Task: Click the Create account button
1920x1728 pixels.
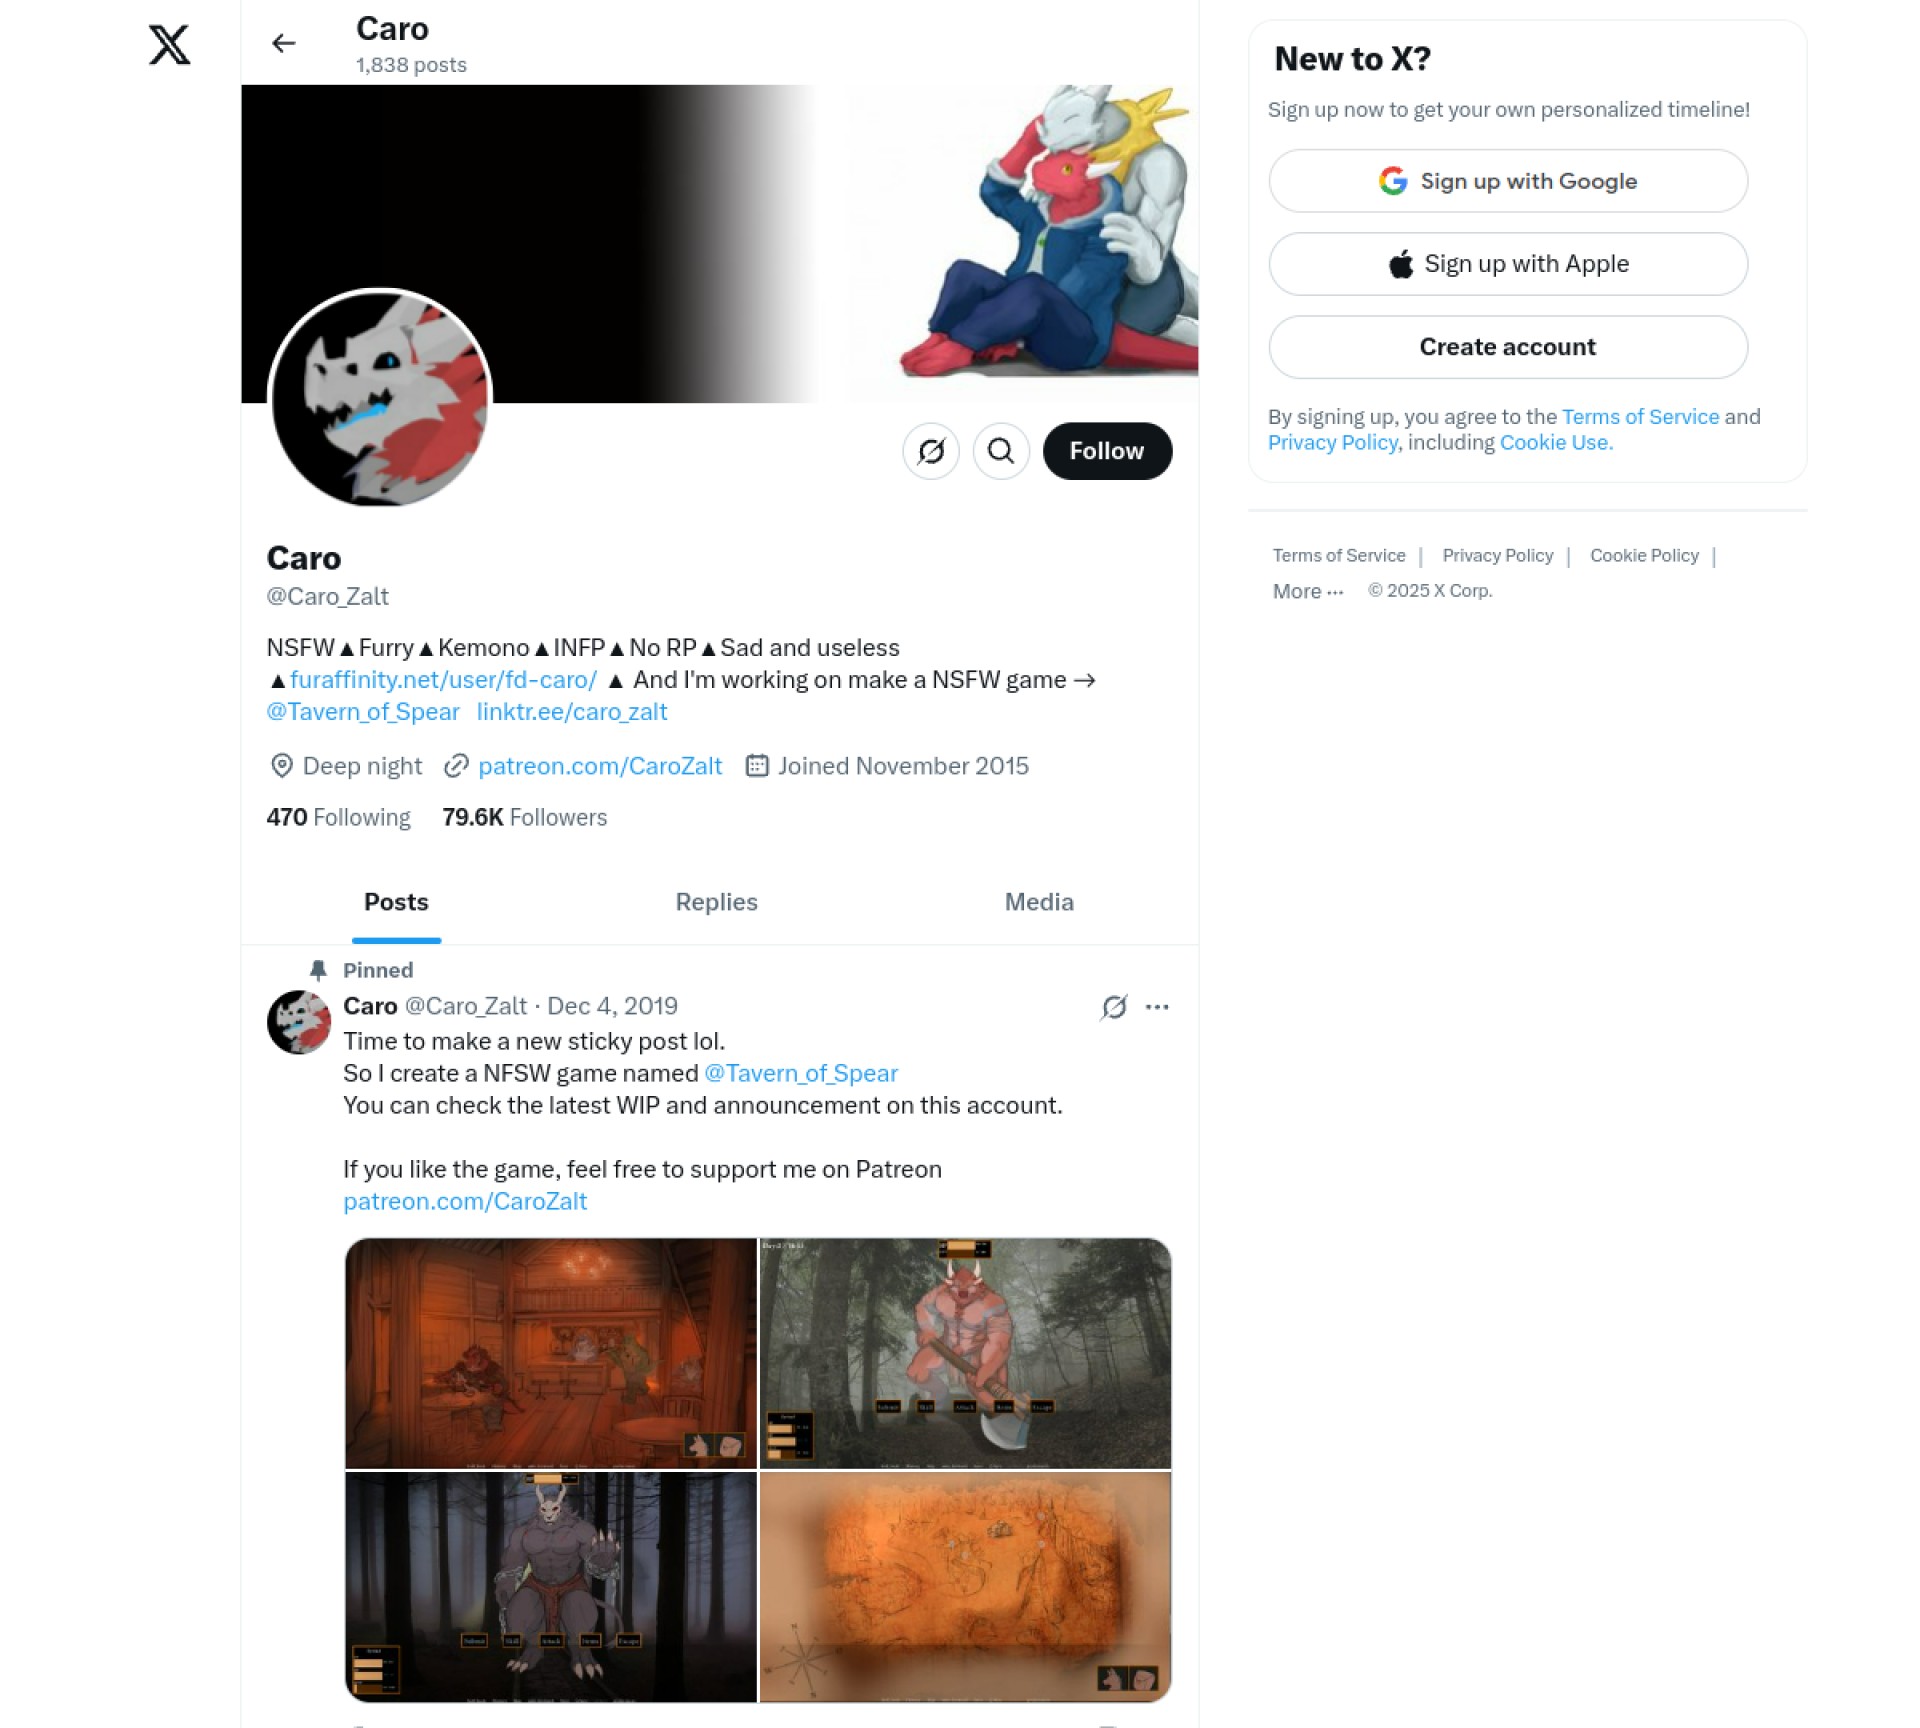Action: pyautogui.click(x=1508, y=347)
